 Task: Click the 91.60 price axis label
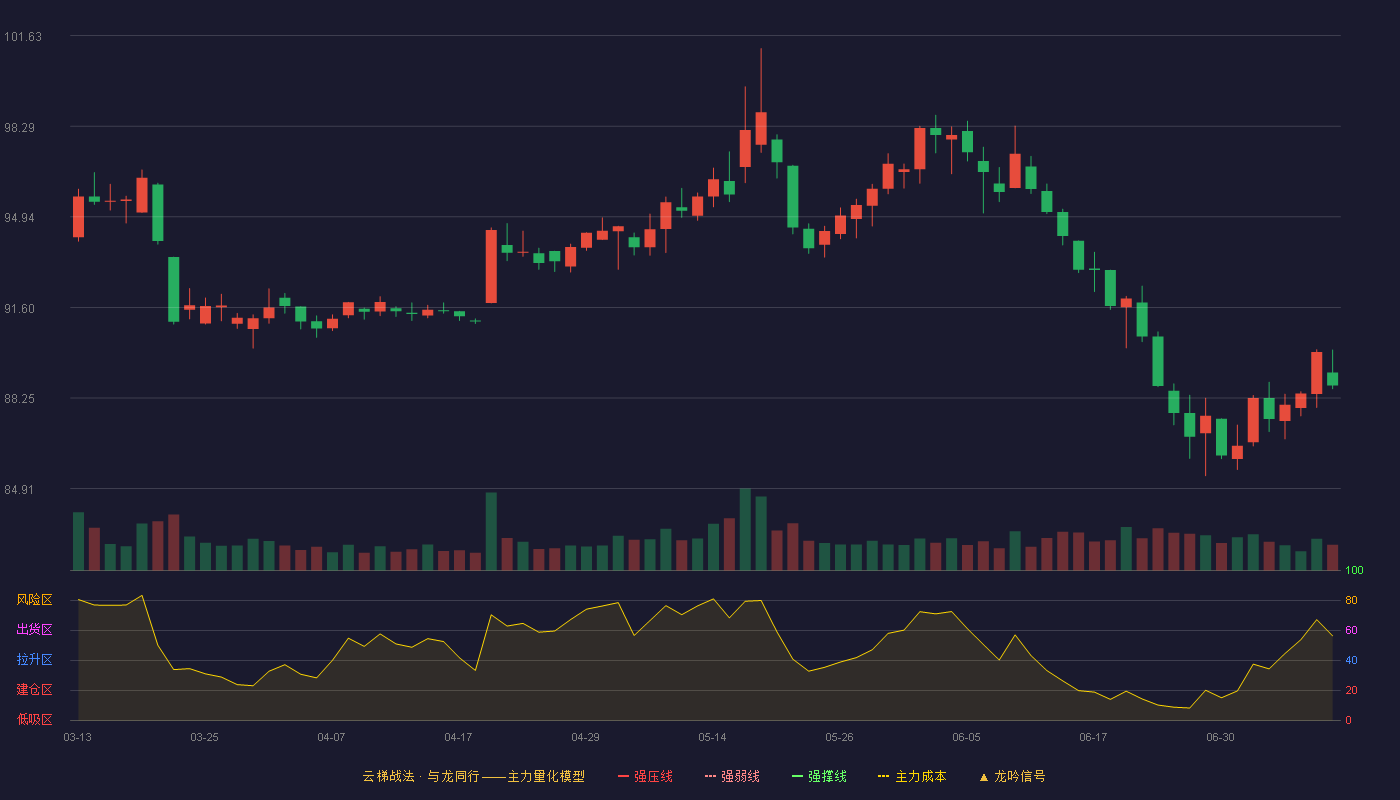tap(20, 309)
